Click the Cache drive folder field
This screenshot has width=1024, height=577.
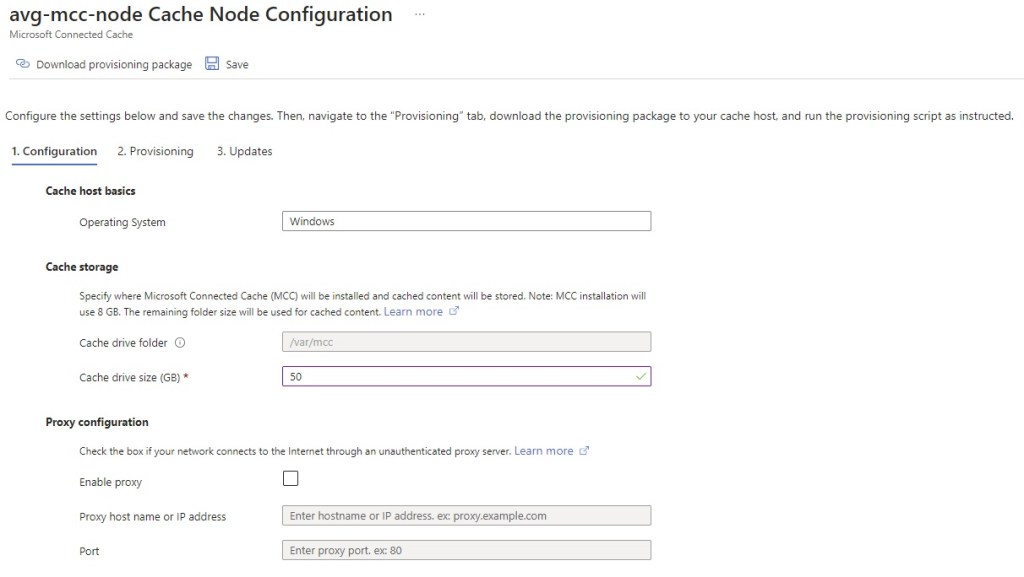466,342
